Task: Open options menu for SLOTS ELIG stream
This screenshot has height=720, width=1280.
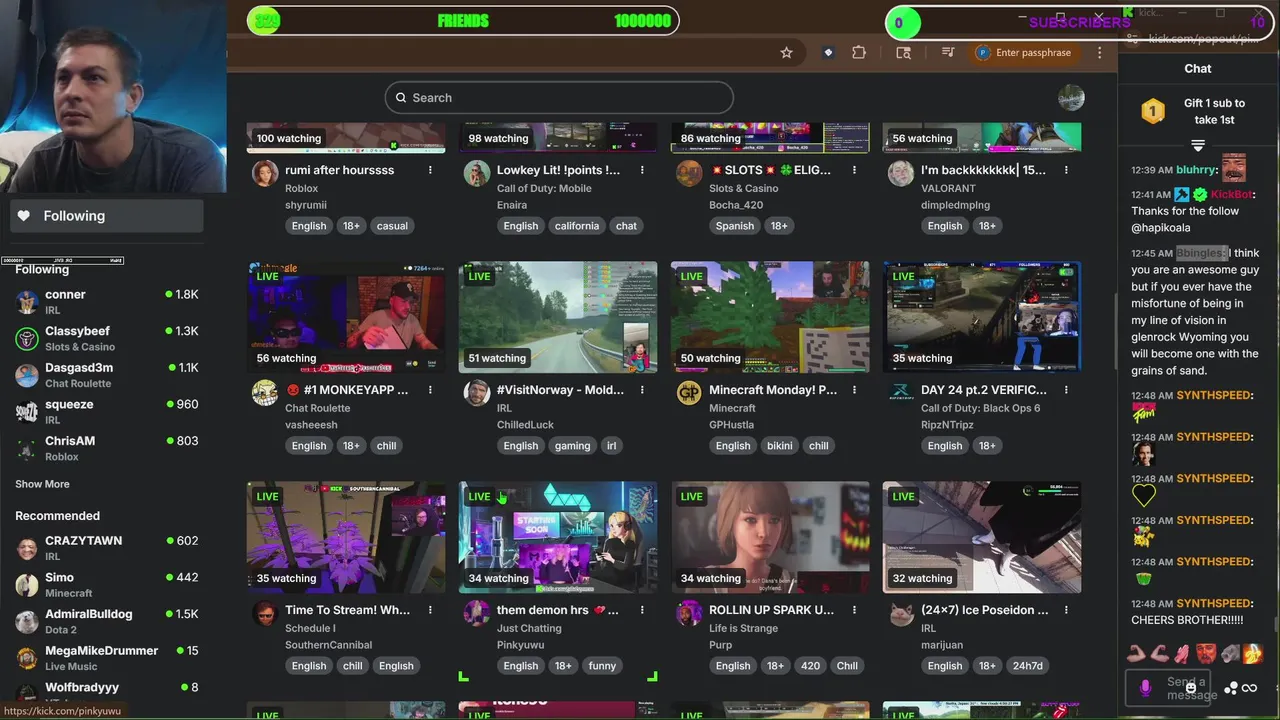Action: [854, 170]
